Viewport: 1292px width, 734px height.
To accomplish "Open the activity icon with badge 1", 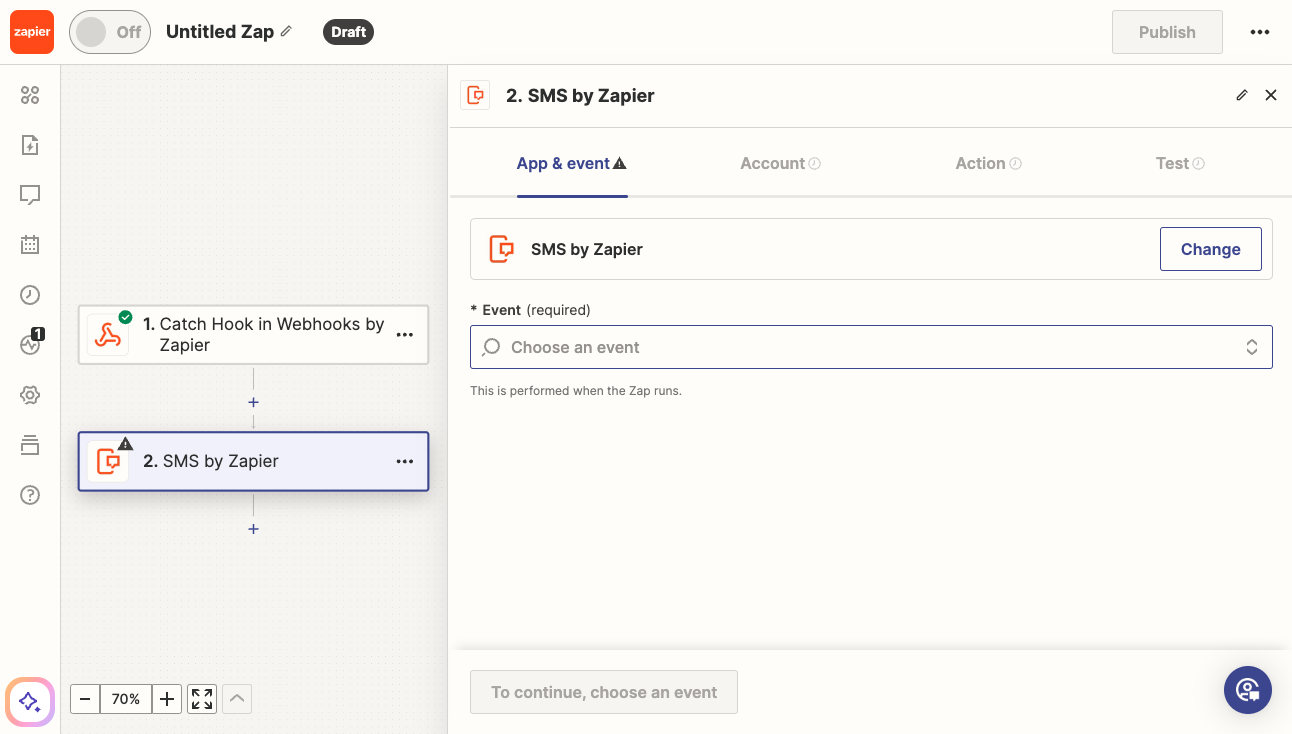I will (x=31, y=343).
